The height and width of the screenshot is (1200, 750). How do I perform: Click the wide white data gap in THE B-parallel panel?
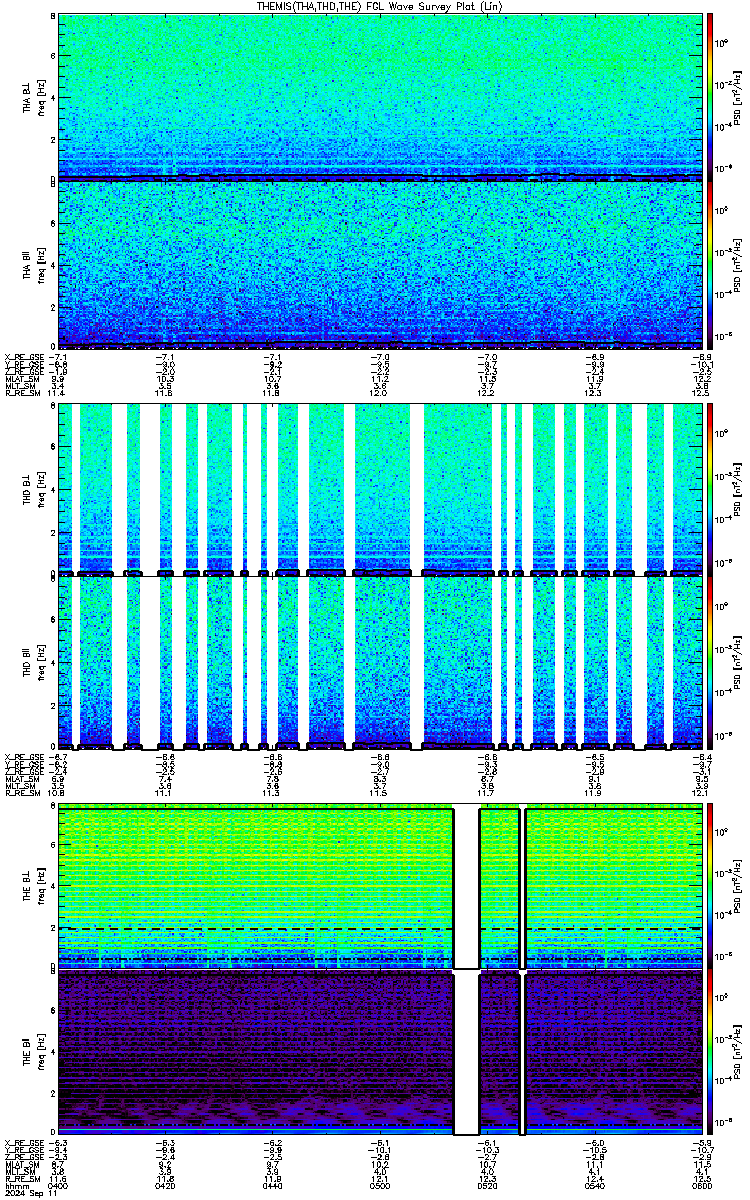[466, 1053]
